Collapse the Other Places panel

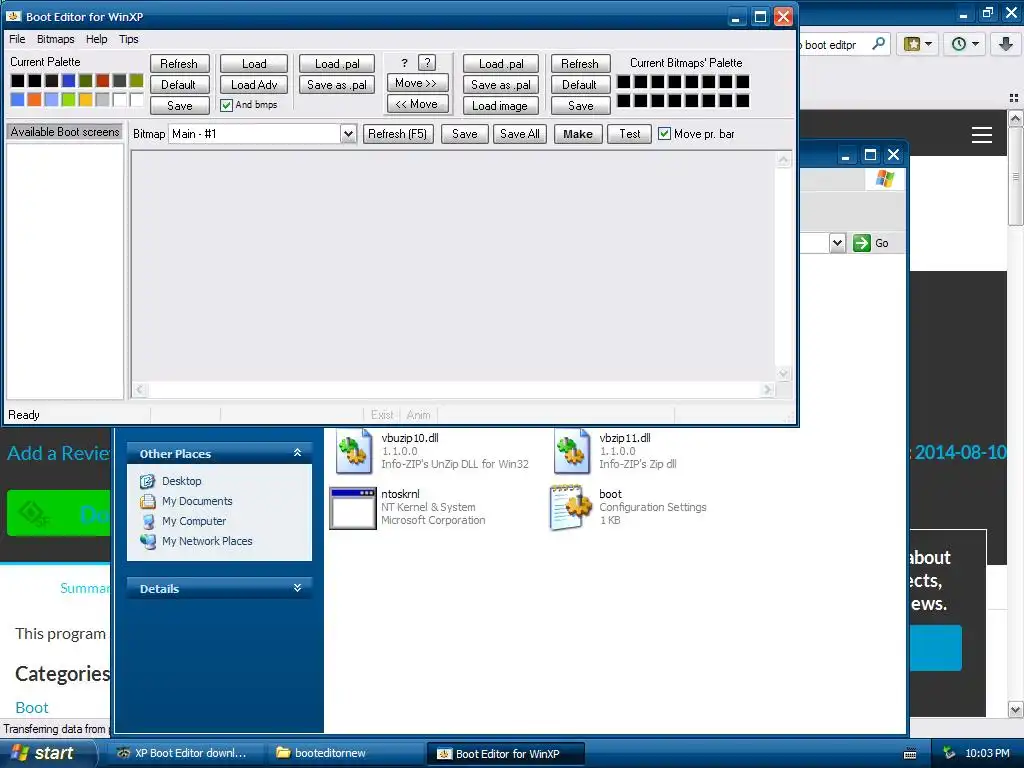point(297,453)
